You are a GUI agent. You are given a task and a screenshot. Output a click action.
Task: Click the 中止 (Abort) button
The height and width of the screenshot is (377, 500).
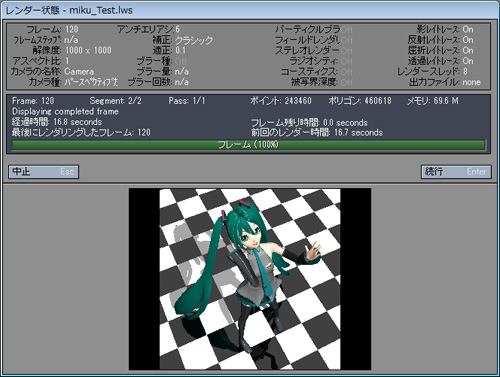[44, 172]
